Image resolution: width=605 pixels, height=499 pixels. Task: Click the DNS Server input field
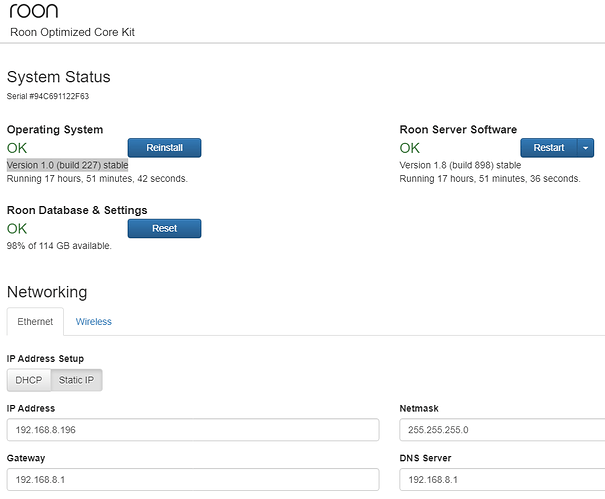click(502, 479)
